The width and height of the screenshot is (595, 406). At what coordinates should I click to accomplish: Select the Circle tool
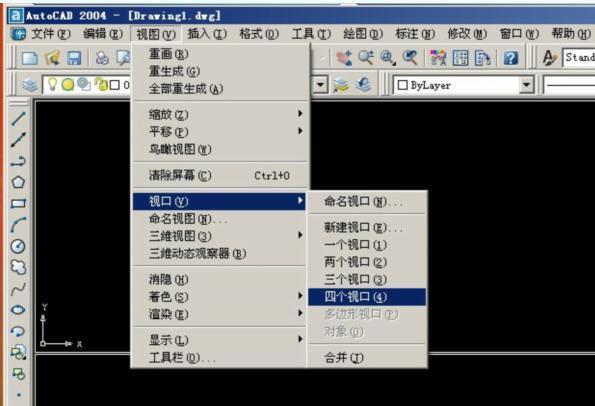[18, 246]
